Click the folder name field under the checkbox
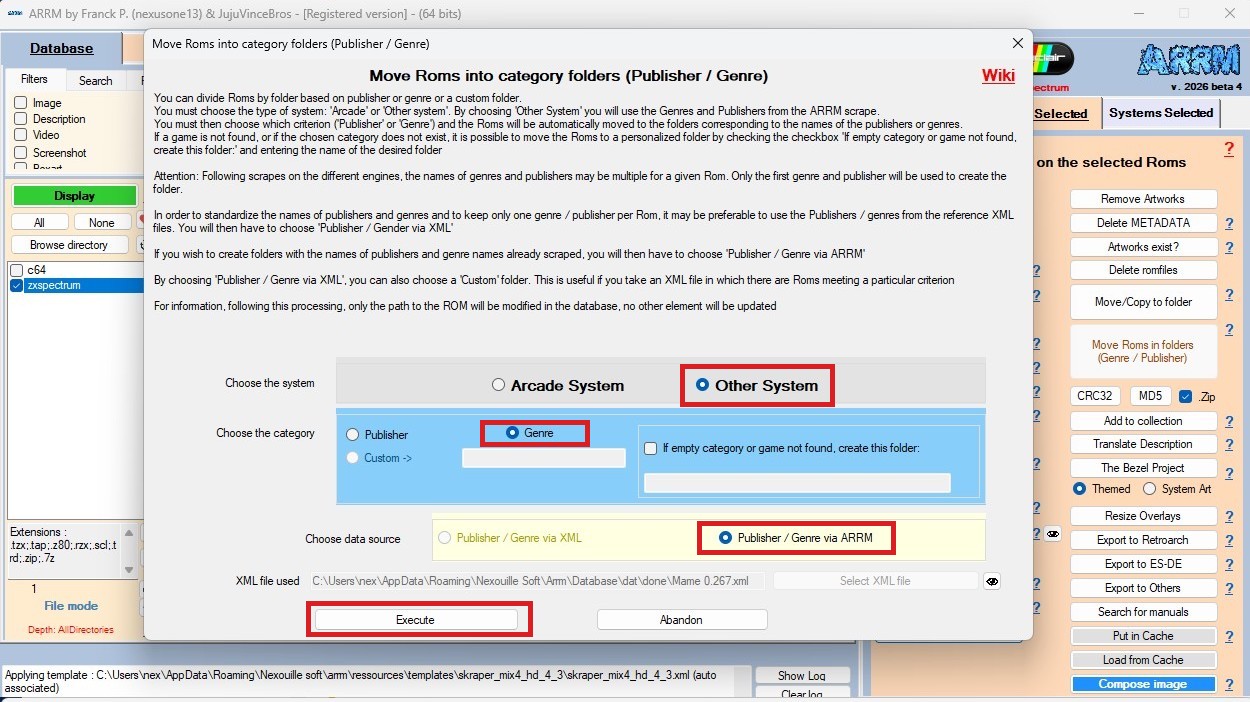Image resolution: width=1250 pixels, height=702 pixels. (796, 483)
